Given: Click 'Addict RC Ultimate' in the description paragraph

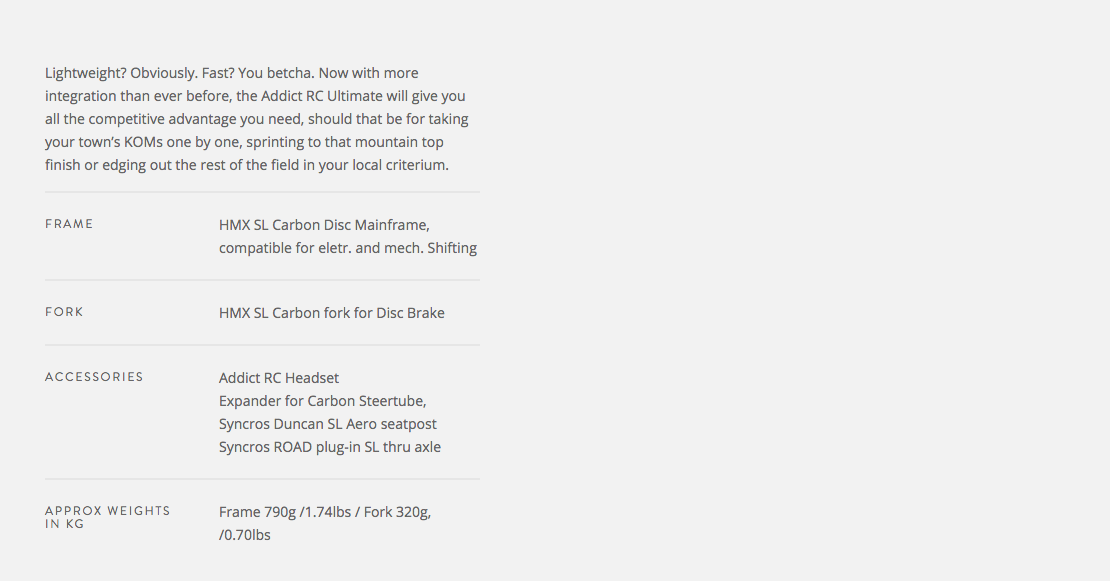Looking at the screenshot, I should coord(323,96).
